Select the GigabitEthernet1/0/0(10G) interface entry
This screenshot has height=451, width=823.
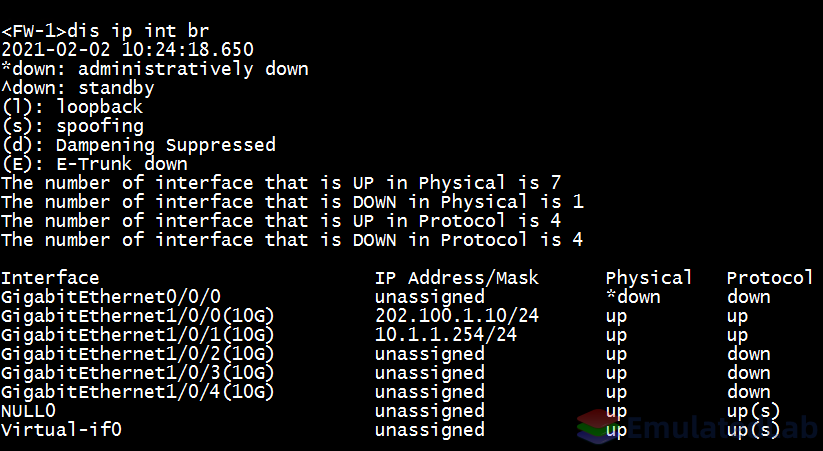pyautogui.click(x=138, y=316)
